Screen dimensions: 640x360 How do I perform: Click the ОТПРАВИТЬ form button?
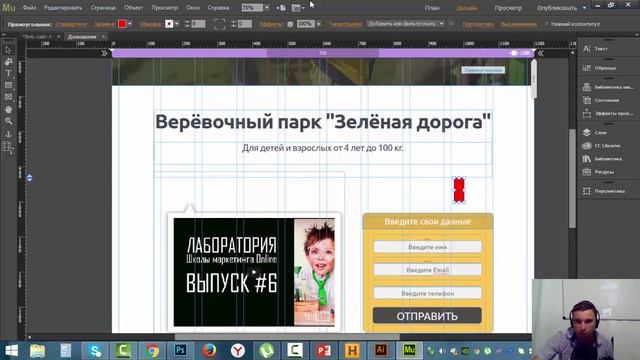click(427, 316)
